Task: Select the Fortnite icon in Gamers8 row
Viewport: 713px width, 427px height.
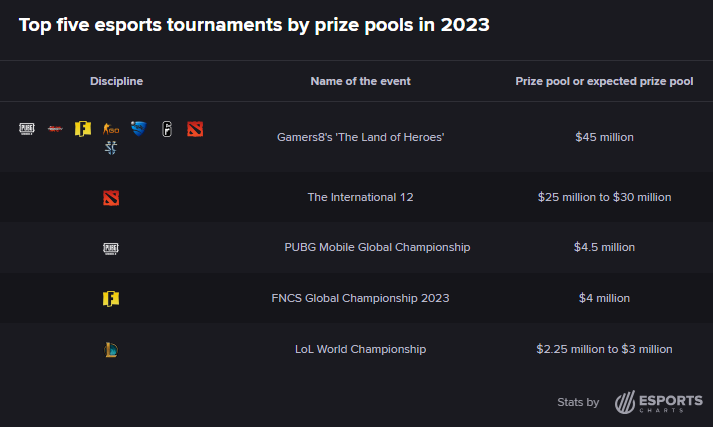Action: [x=83, y=129]
